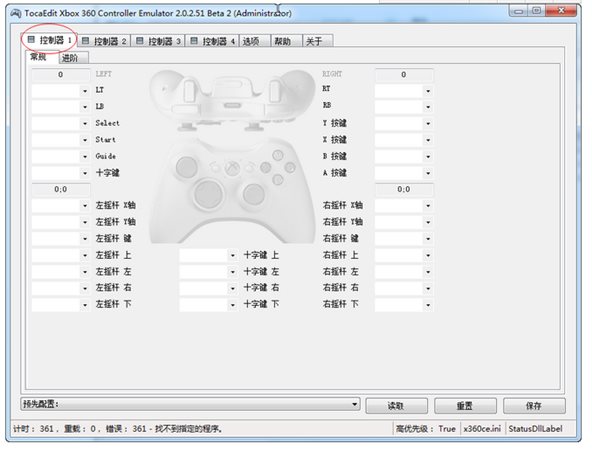Click the 读取 button
592x450 pixels.
pos(396,406)
